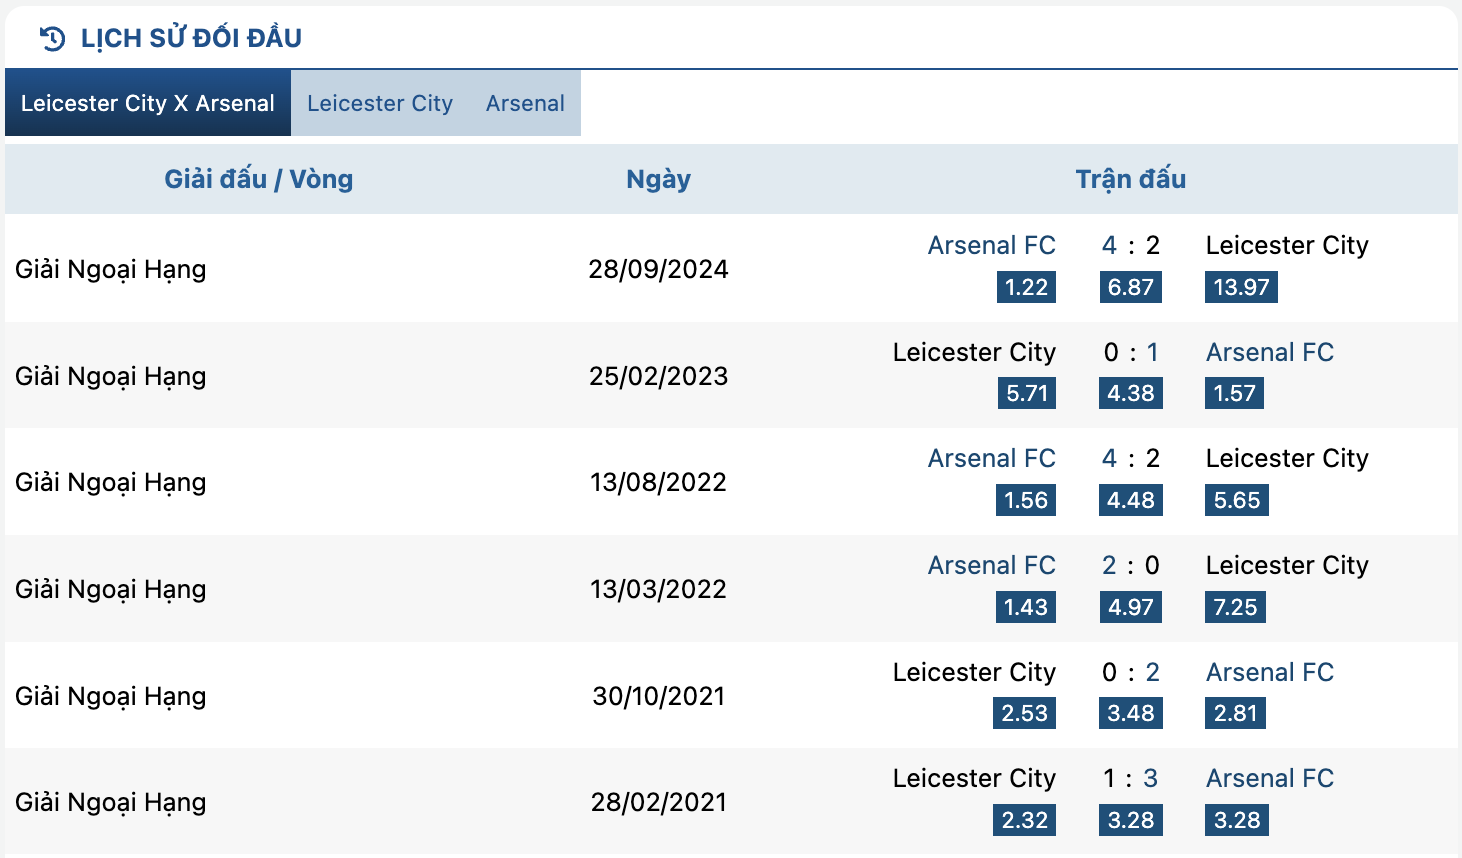
Task: Click Arsenal FC in the 13/03/2022 match
Action: click(991, 565)
